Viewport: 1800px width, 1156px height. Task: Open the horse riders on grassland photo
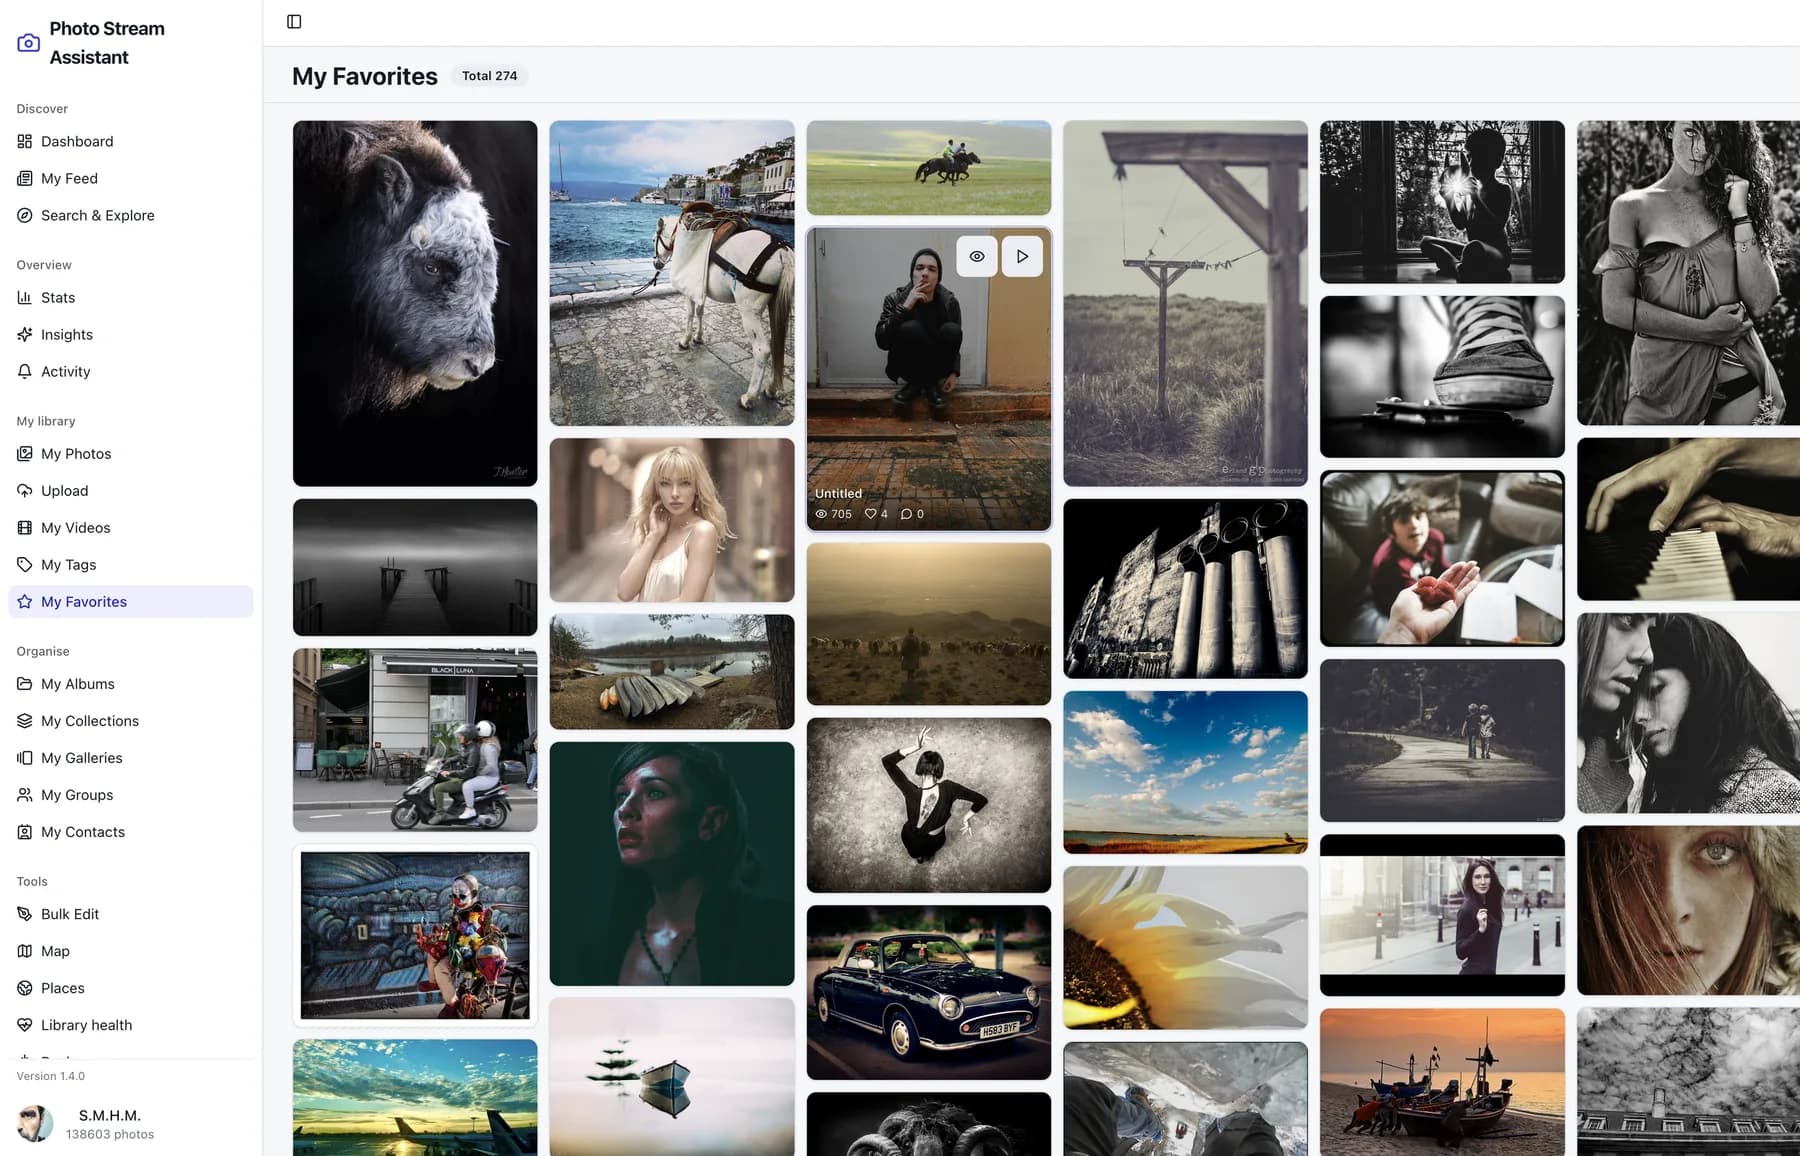(929, 168)
